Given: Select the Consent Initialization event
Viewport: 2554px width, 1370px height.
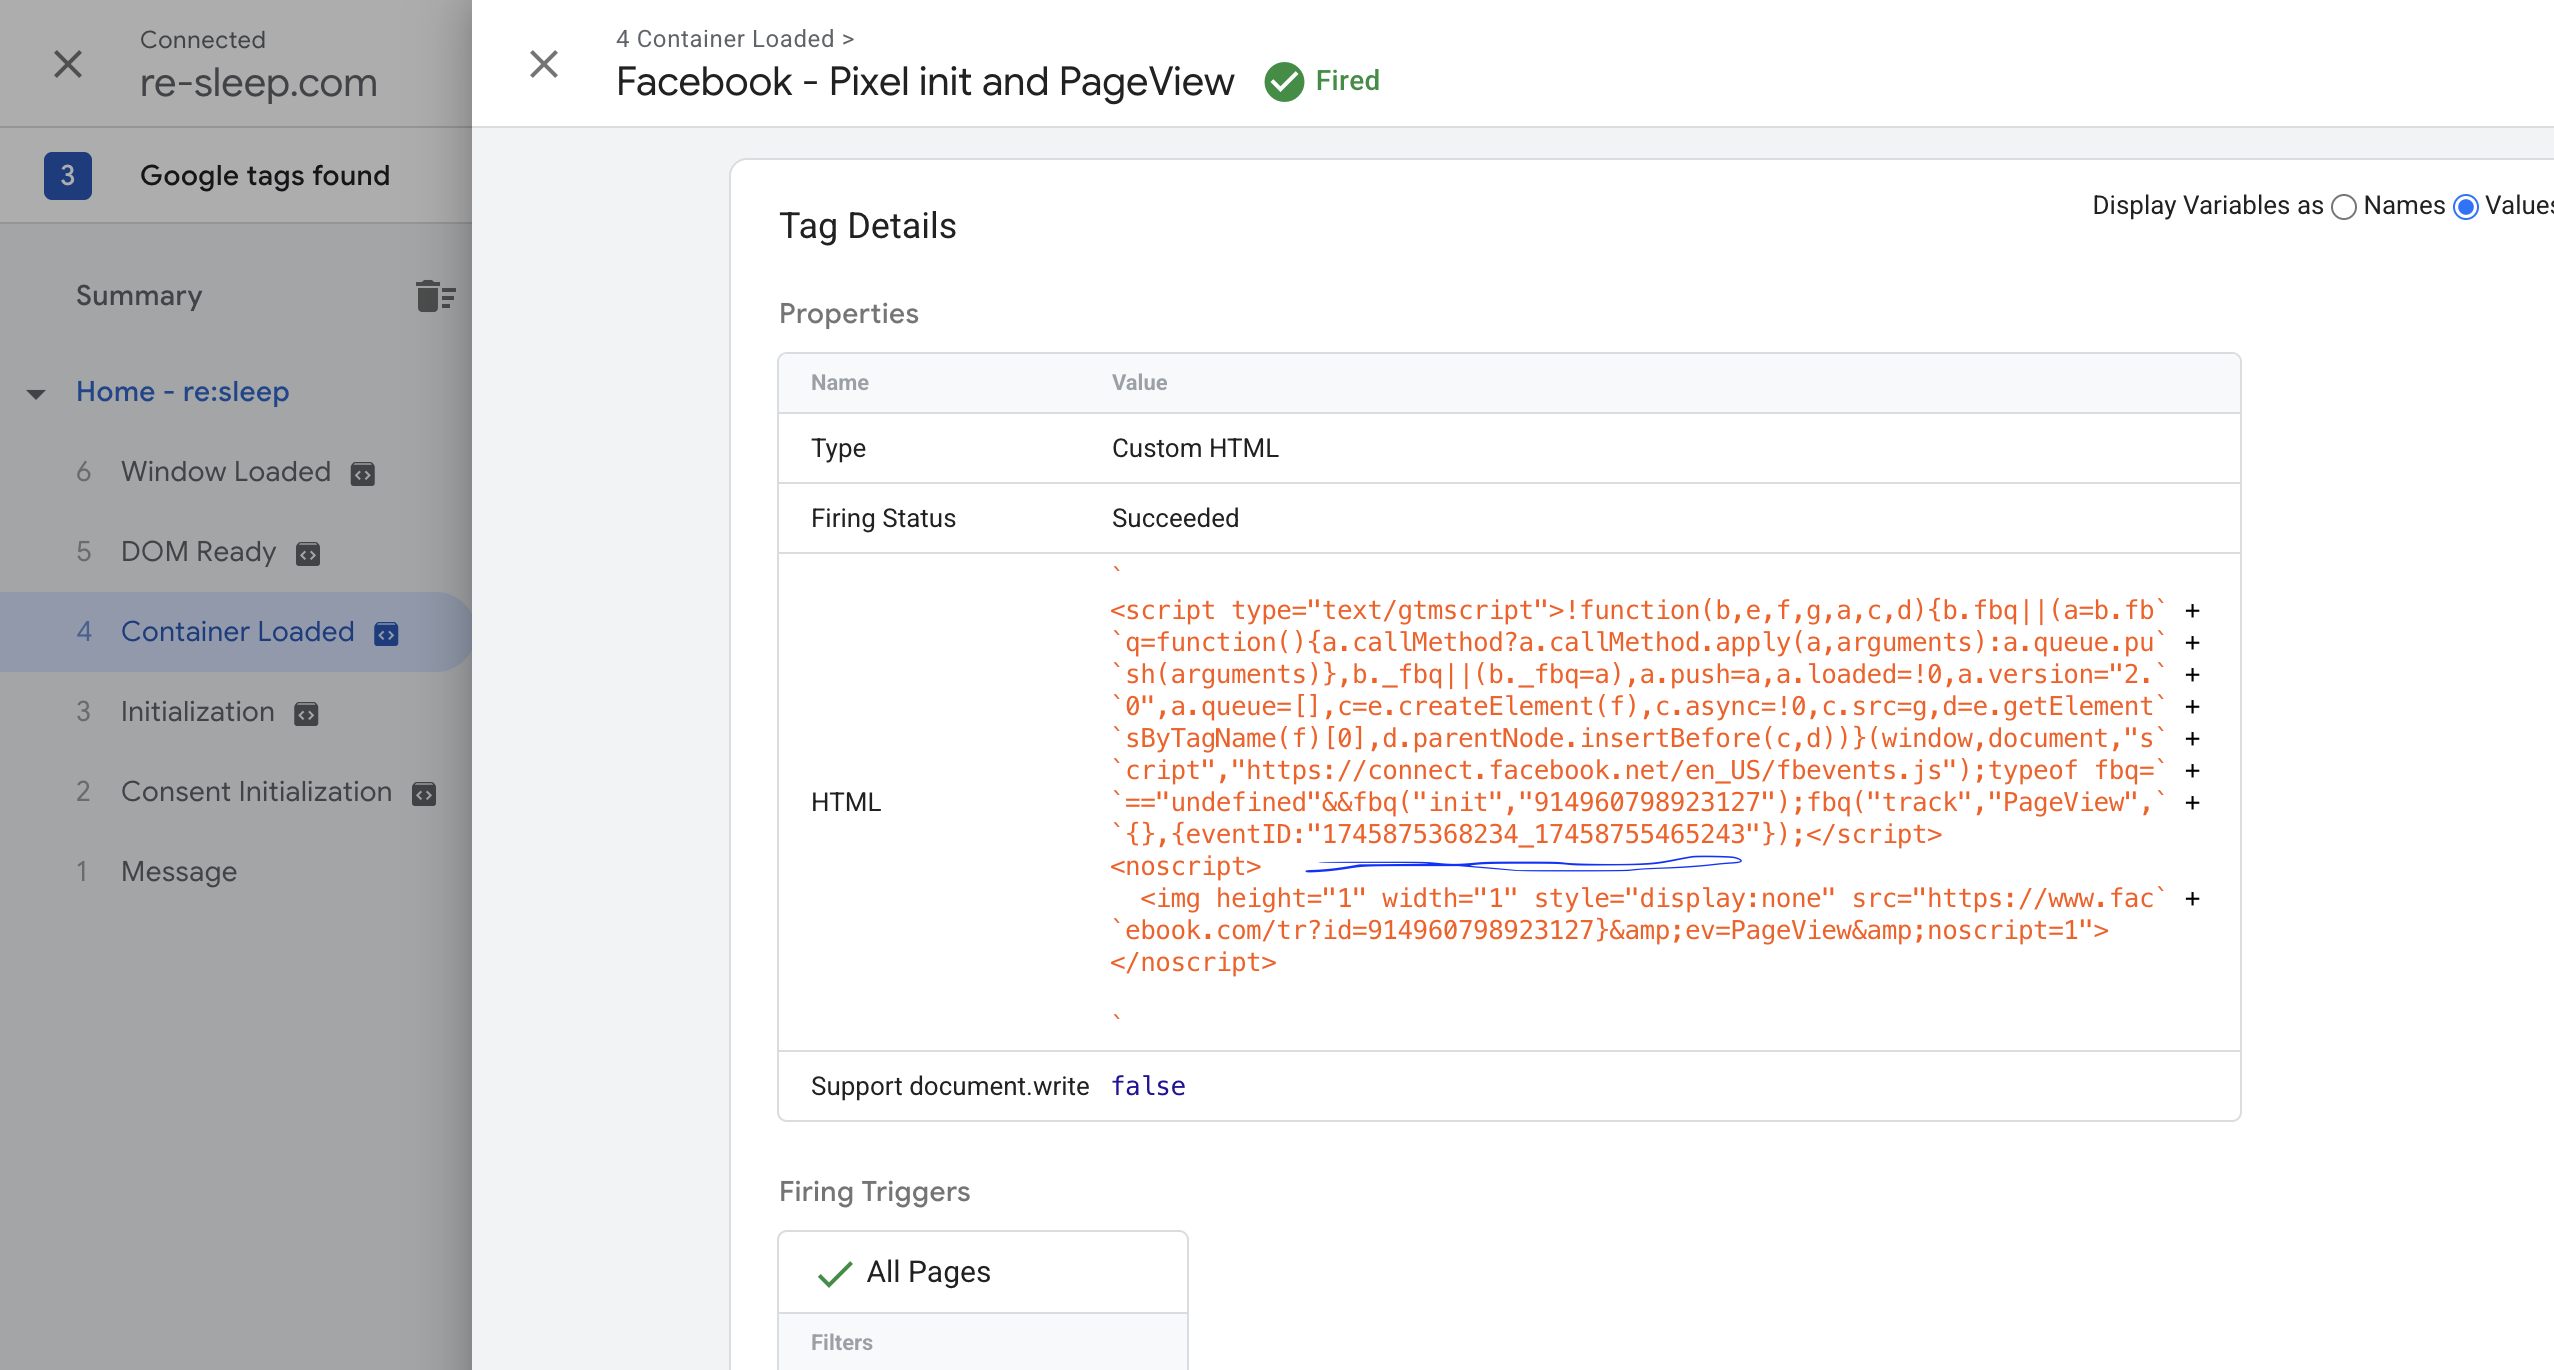Looking at the screenshot, I should (x=257, y=791).
